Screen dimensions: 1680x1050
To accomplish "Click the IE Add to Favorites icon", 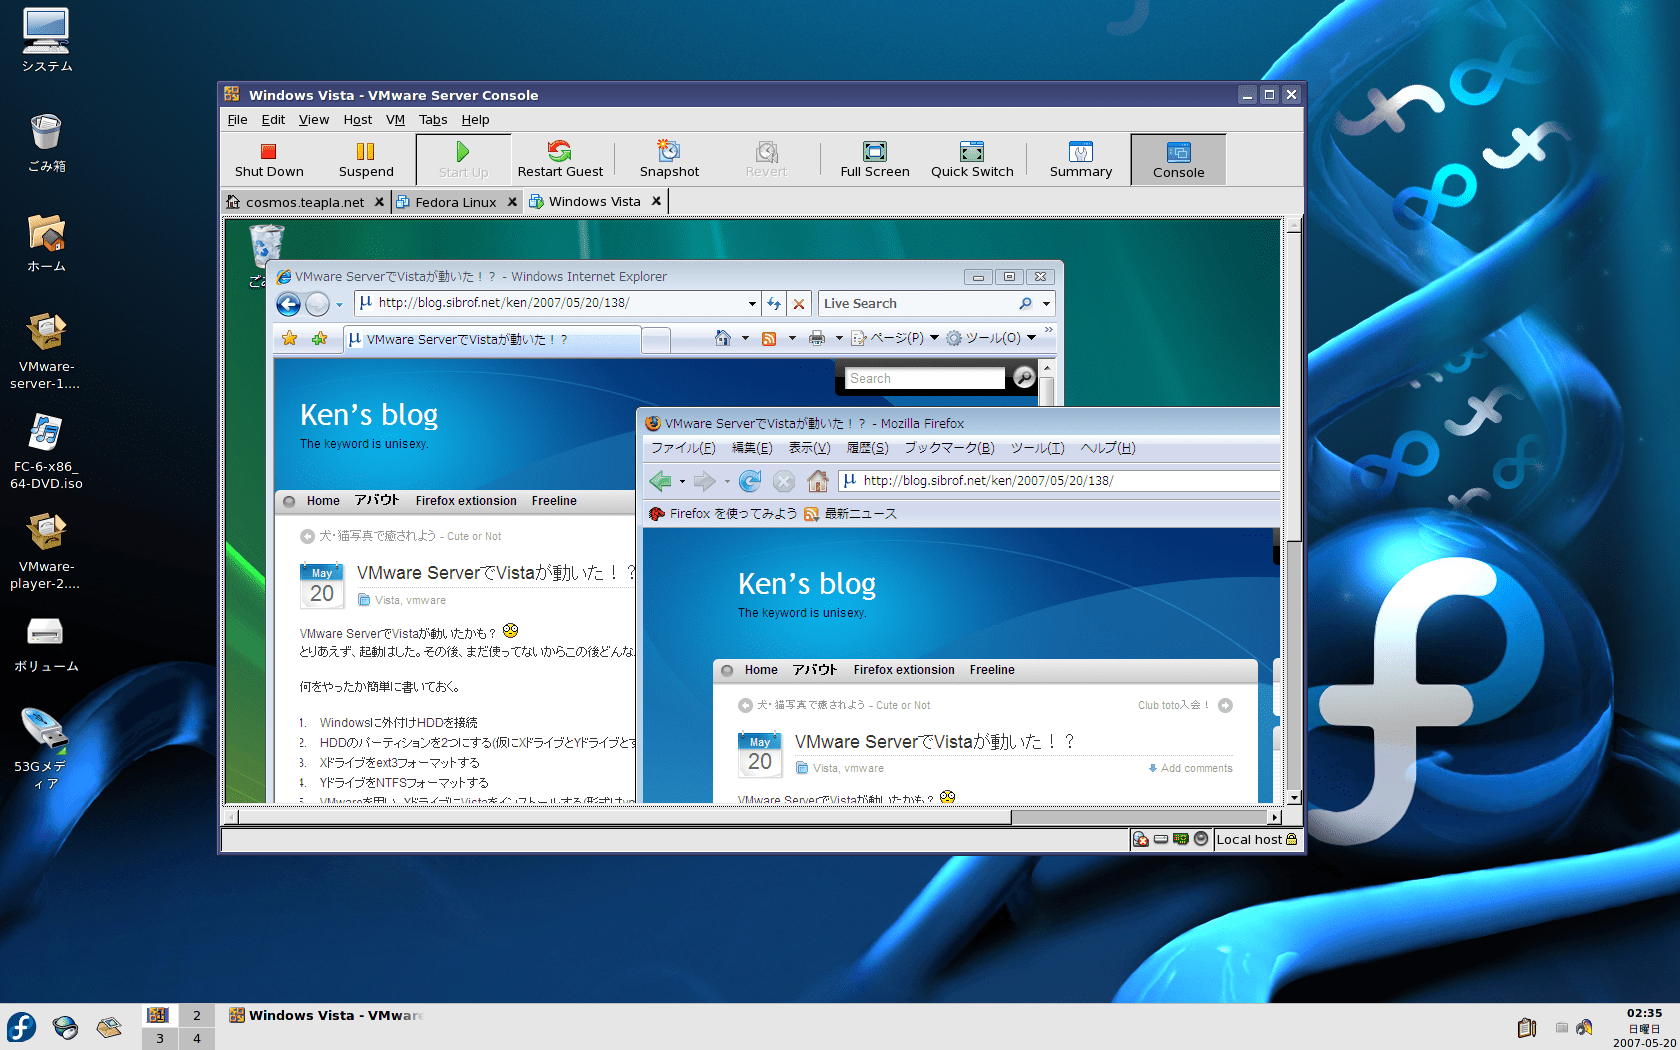I will [319, 339].
